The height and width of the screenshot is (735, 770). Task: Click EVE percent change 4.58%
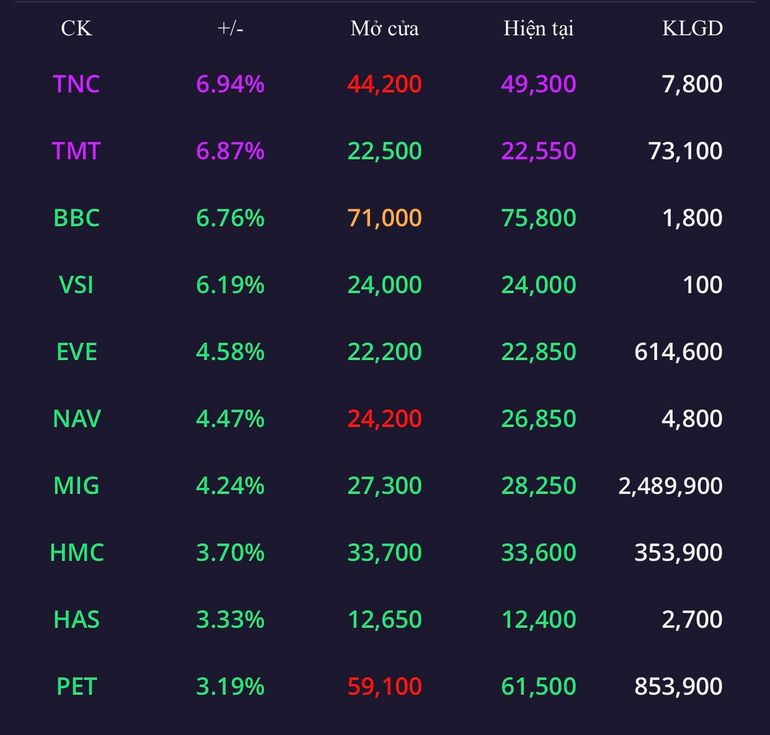click(x=230, y=352)
